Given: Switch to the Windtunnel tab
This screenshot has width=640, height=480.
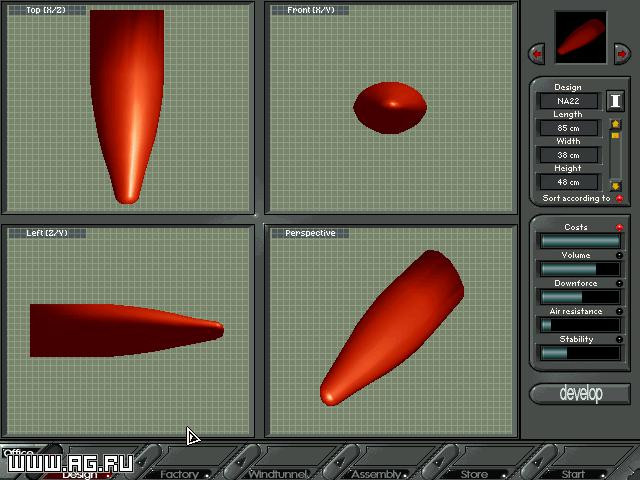Looking at the screenshot, I should point(278,474).
